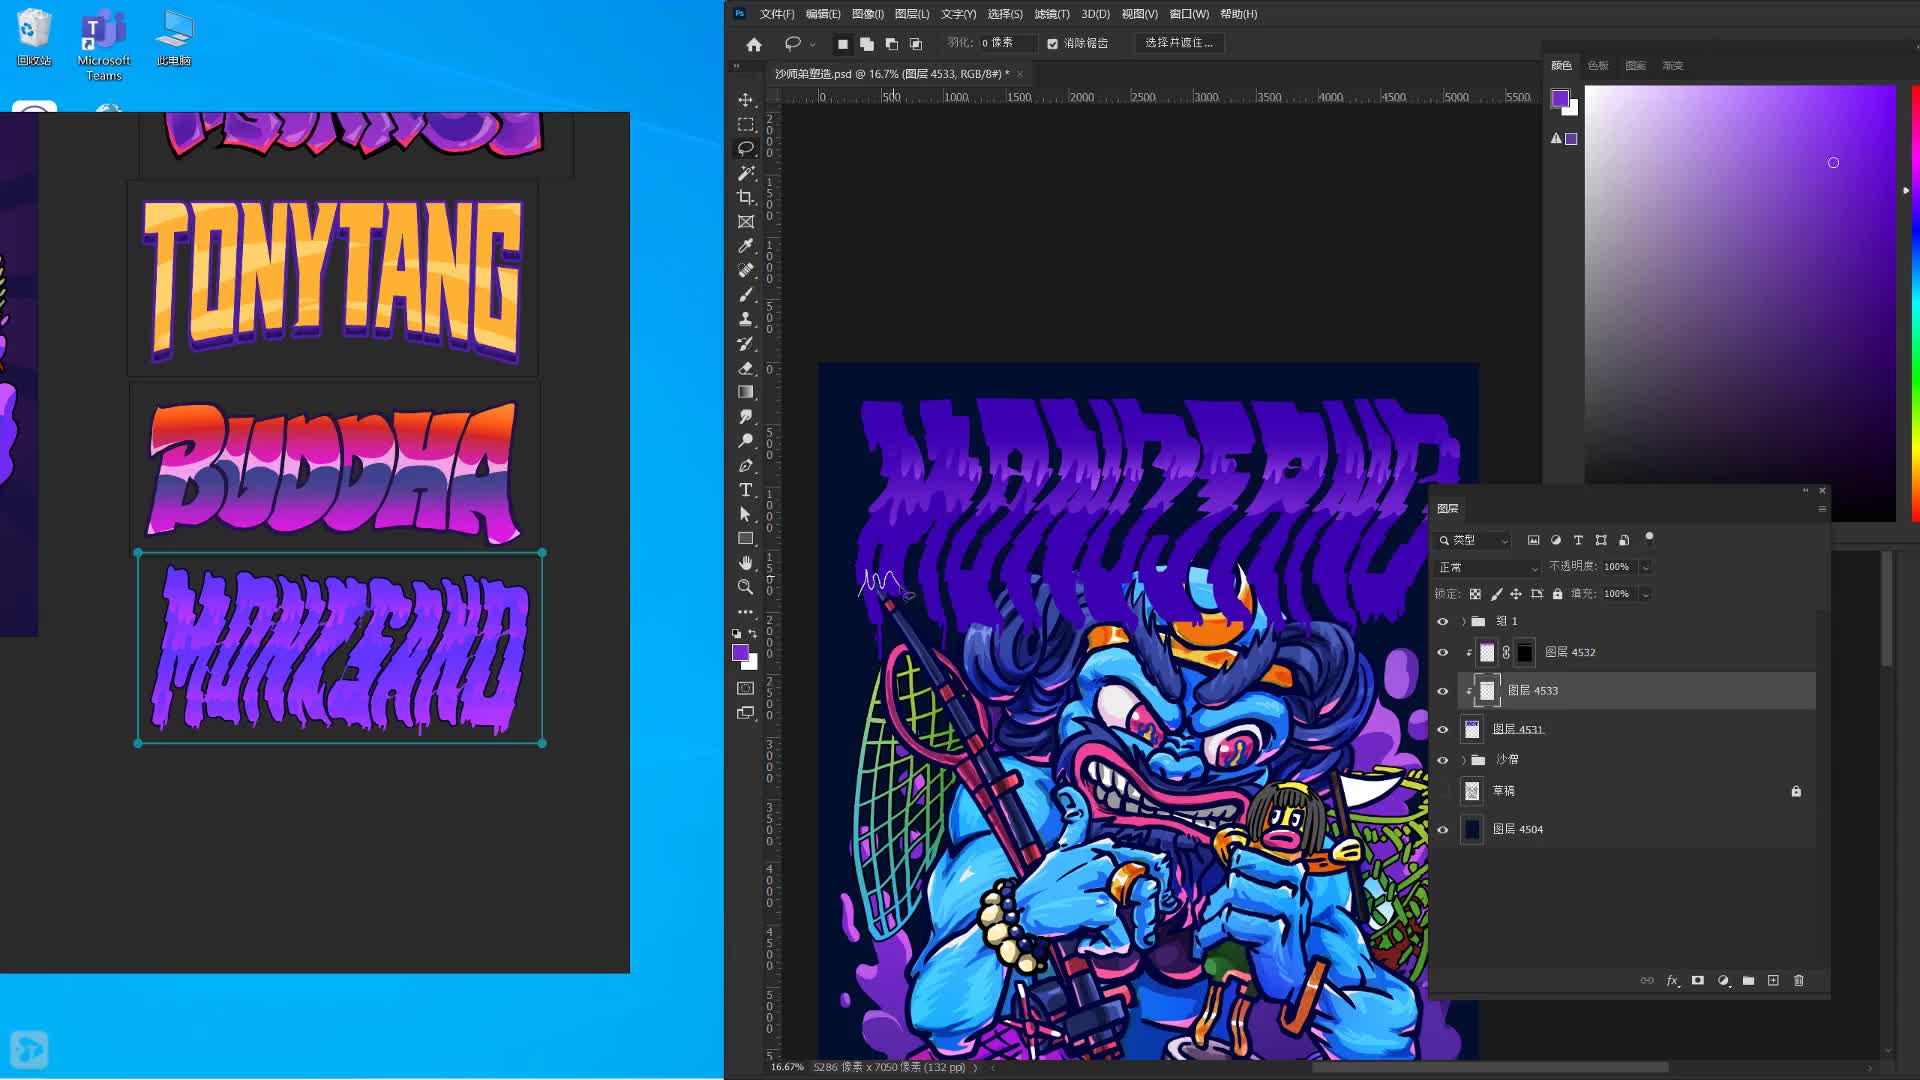Click the 图层 4532 layer mask thumbnail
1920x1080 pixels.
(1524, 653)
